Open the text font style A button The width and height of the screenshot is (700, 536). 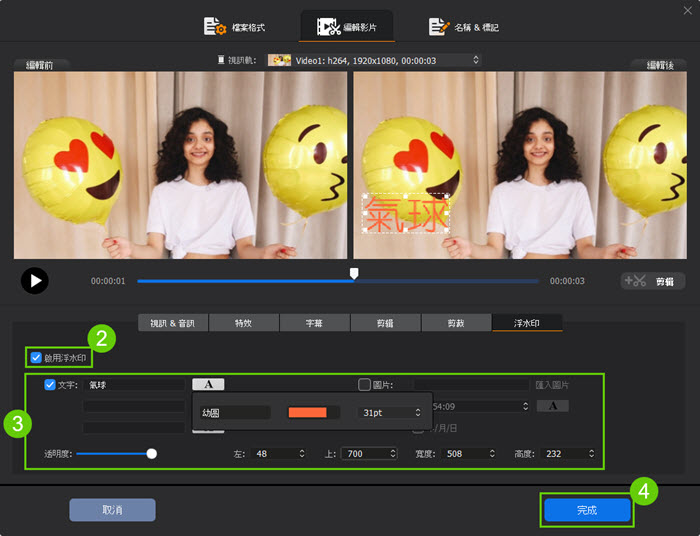click(x=208, y=384)
